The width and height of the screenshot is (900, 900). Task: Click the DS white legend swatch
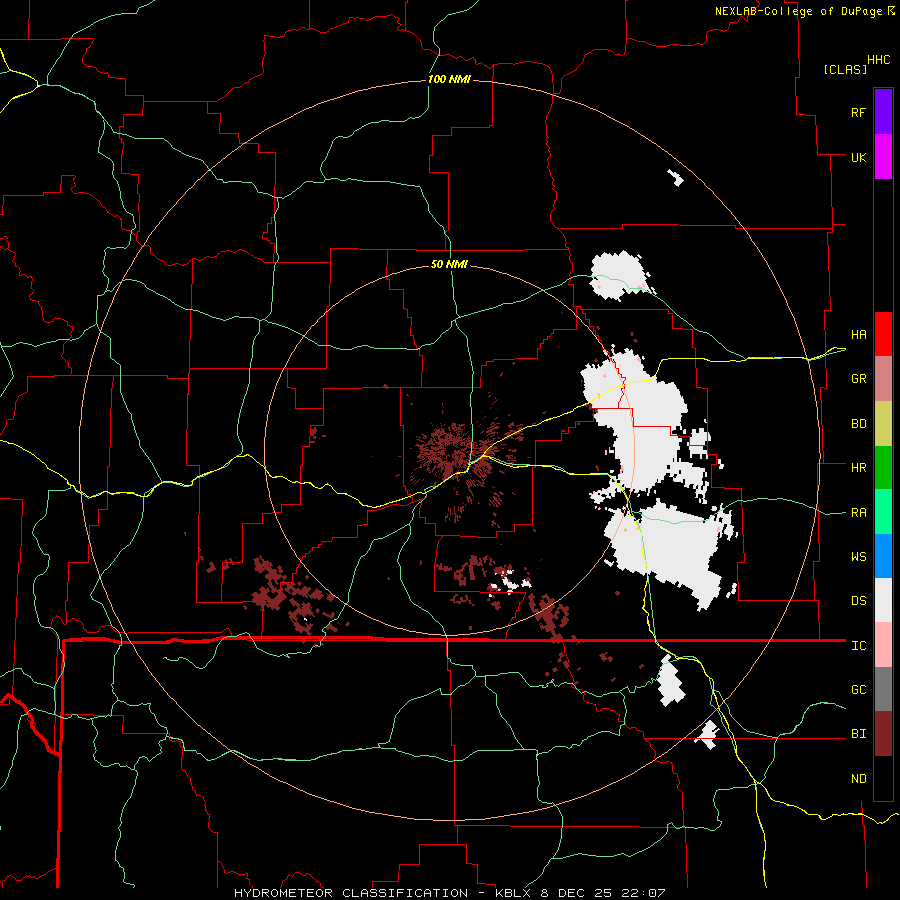coord(883,600)
